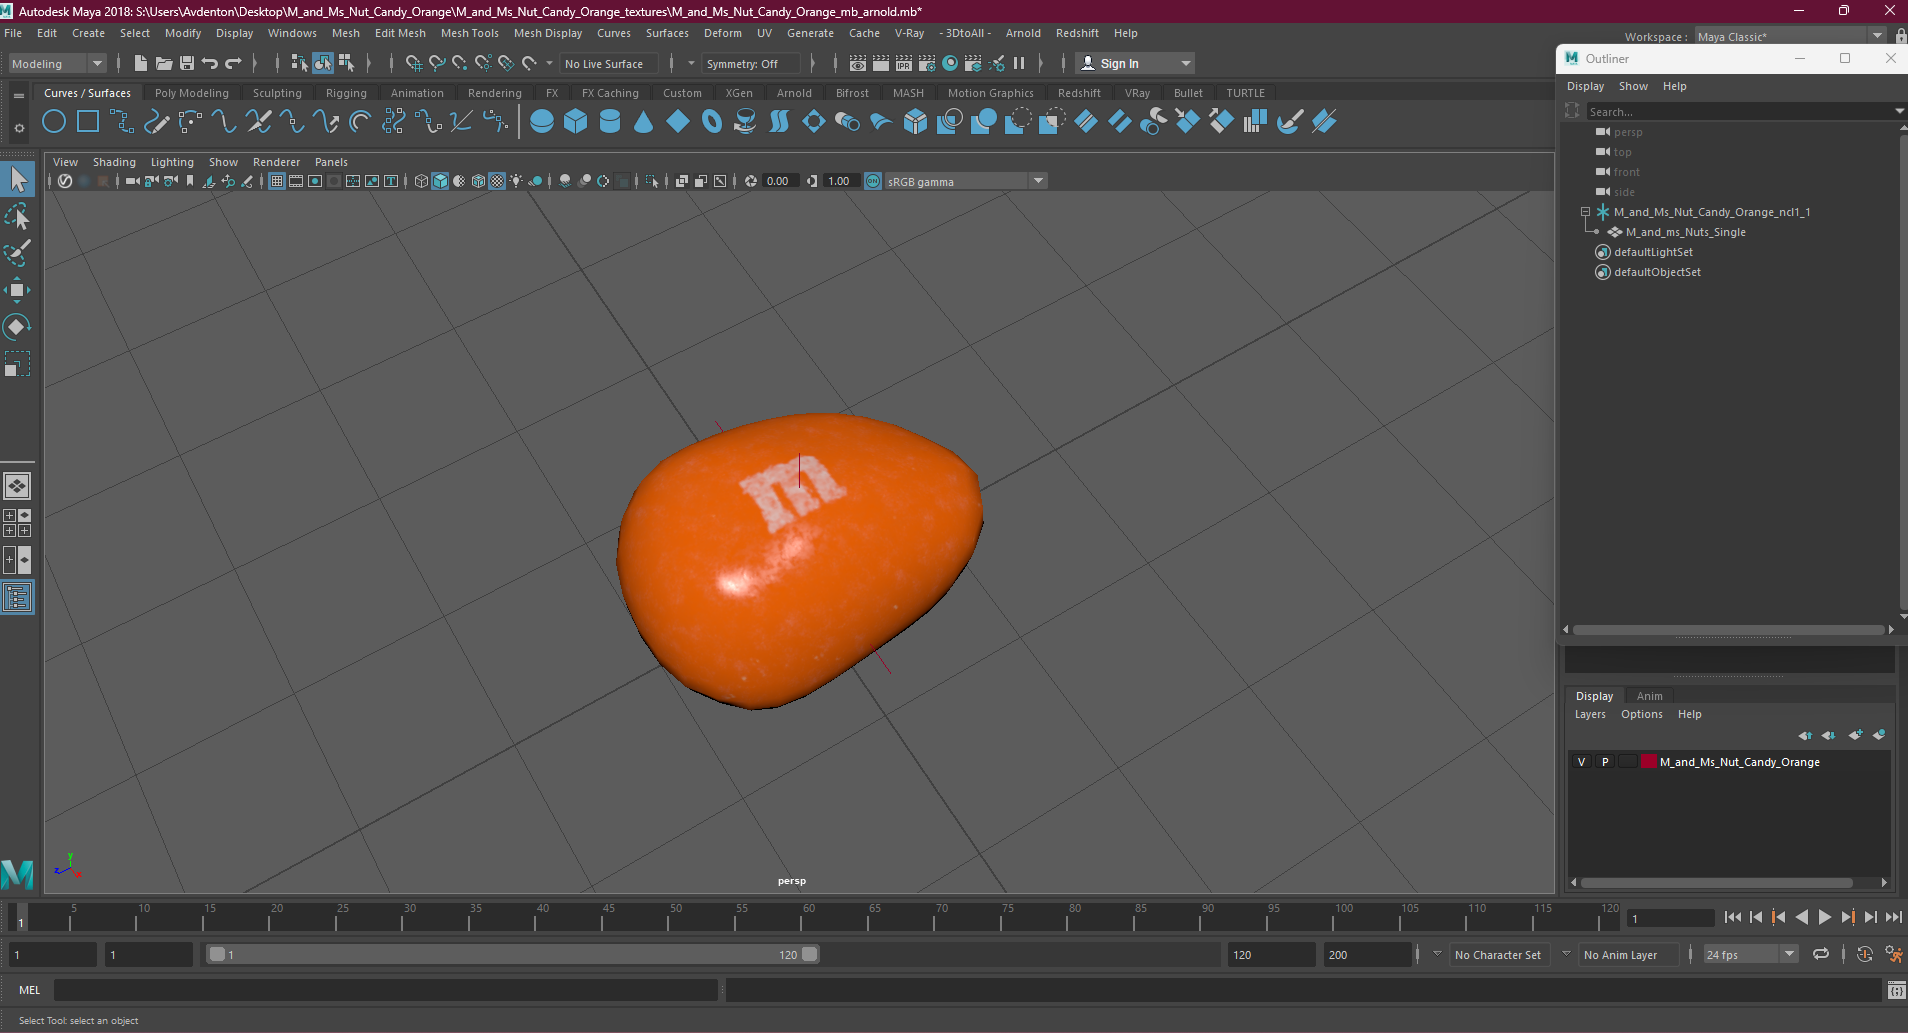Image resolution: width=1908 pixels, height=1033 pixels.
Task: Create a NURBS sphere from shelf
Action: 542,122
